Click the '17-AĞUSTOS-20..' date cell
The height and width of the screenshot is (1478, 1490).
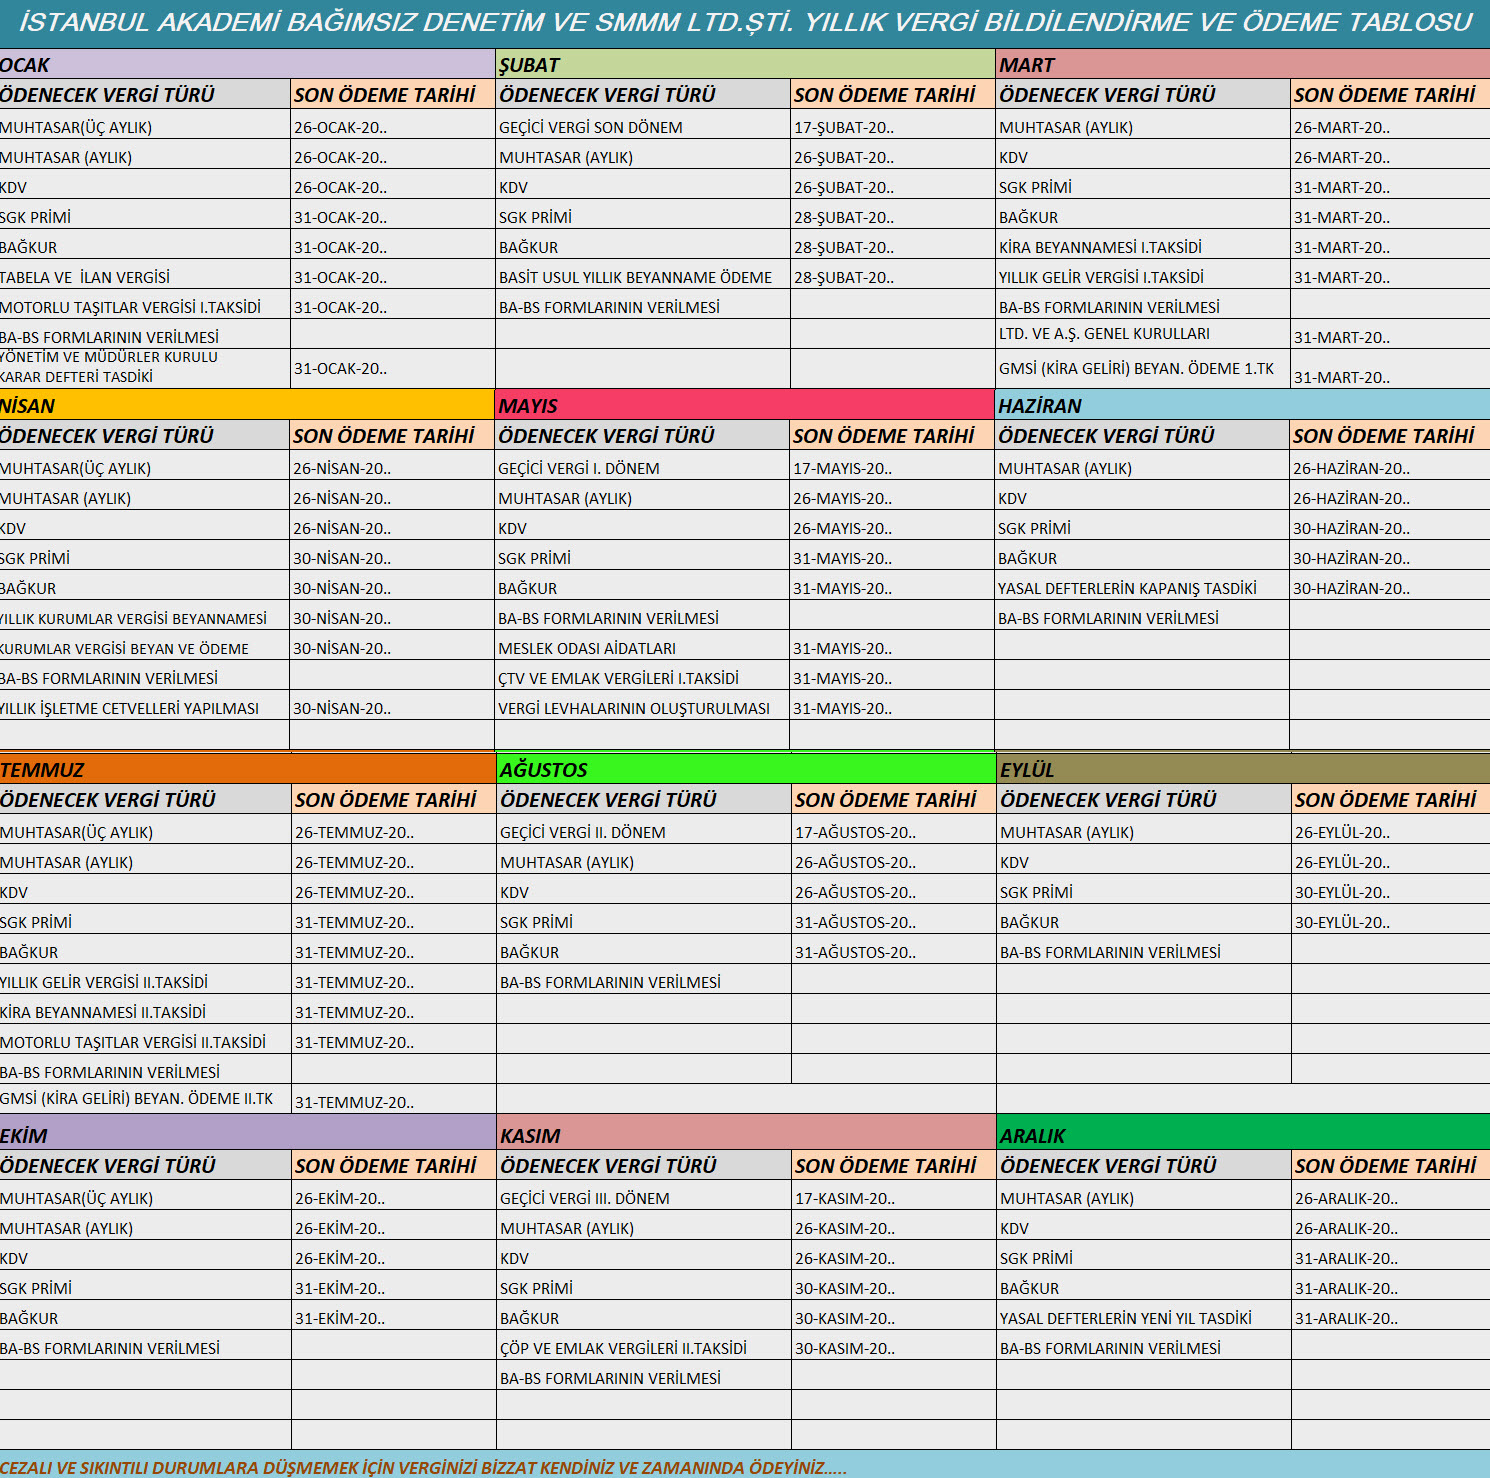click(x=894, y=831)
